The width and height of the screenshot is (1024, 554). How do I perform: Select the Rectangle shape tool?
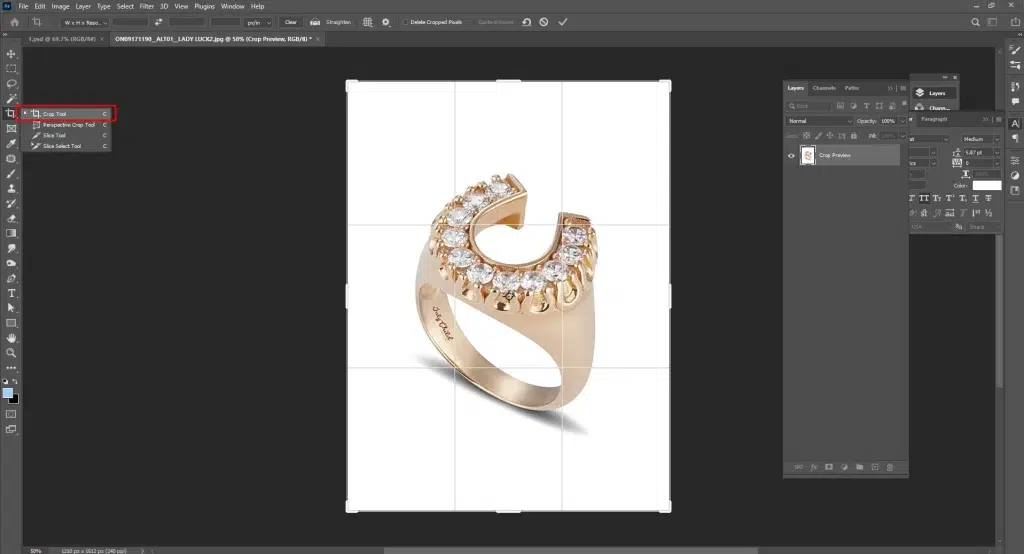click(11, 323)
